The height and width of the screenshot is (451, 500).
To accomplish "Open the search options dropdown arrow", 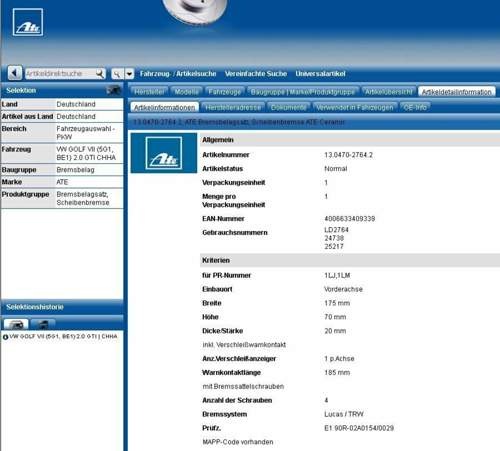I will click(x=130, y=74).
